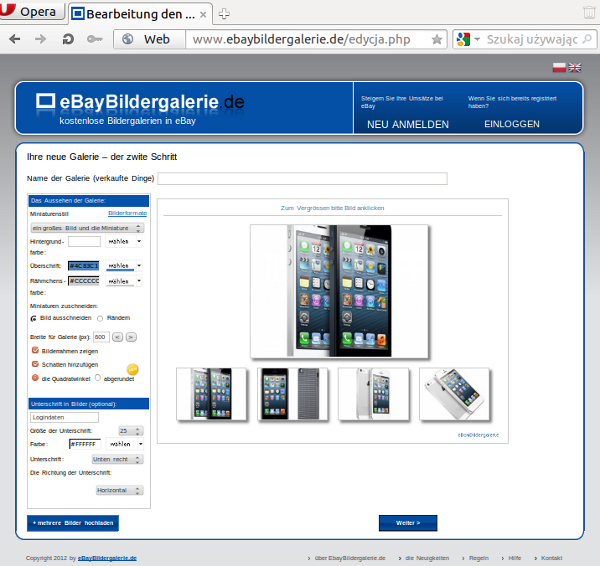Click EINLOGGEN

pos(512,124)
